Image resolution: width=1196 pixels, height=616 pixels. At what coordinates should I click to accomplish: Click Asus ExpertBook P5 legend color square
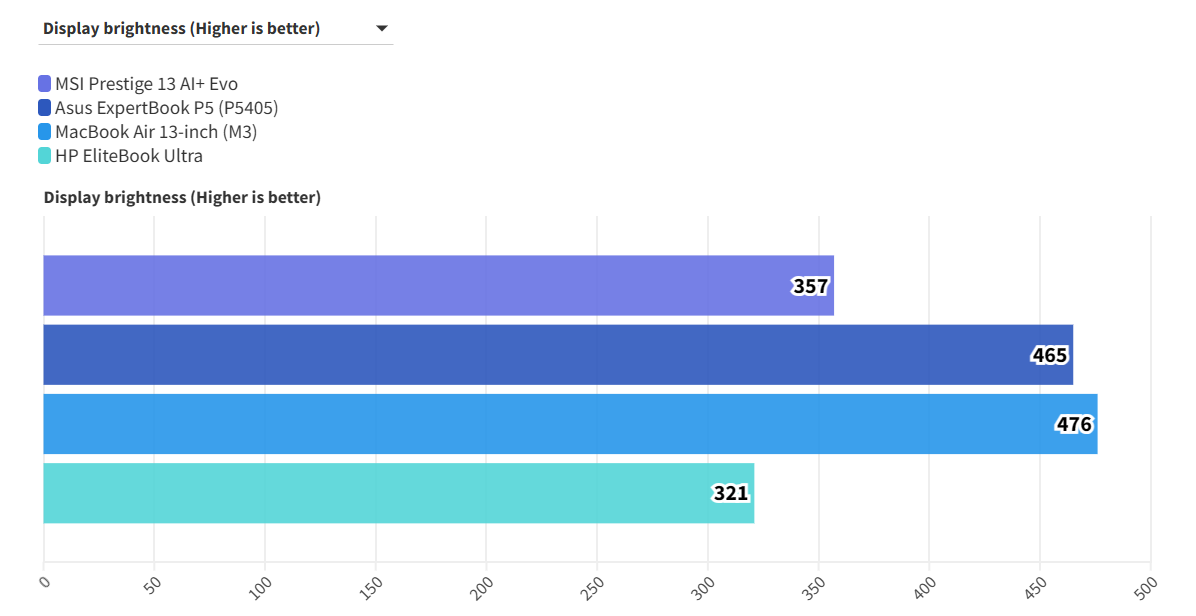tap(45, 108)
